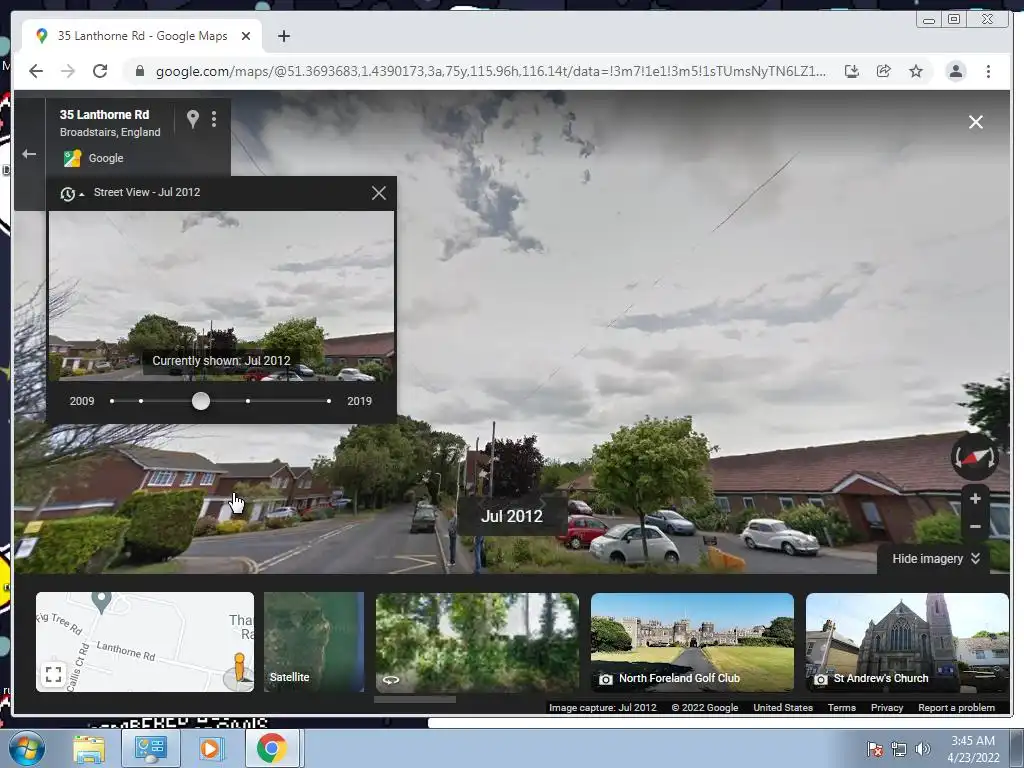Open the taskbar clock and date

click(973, 749)
